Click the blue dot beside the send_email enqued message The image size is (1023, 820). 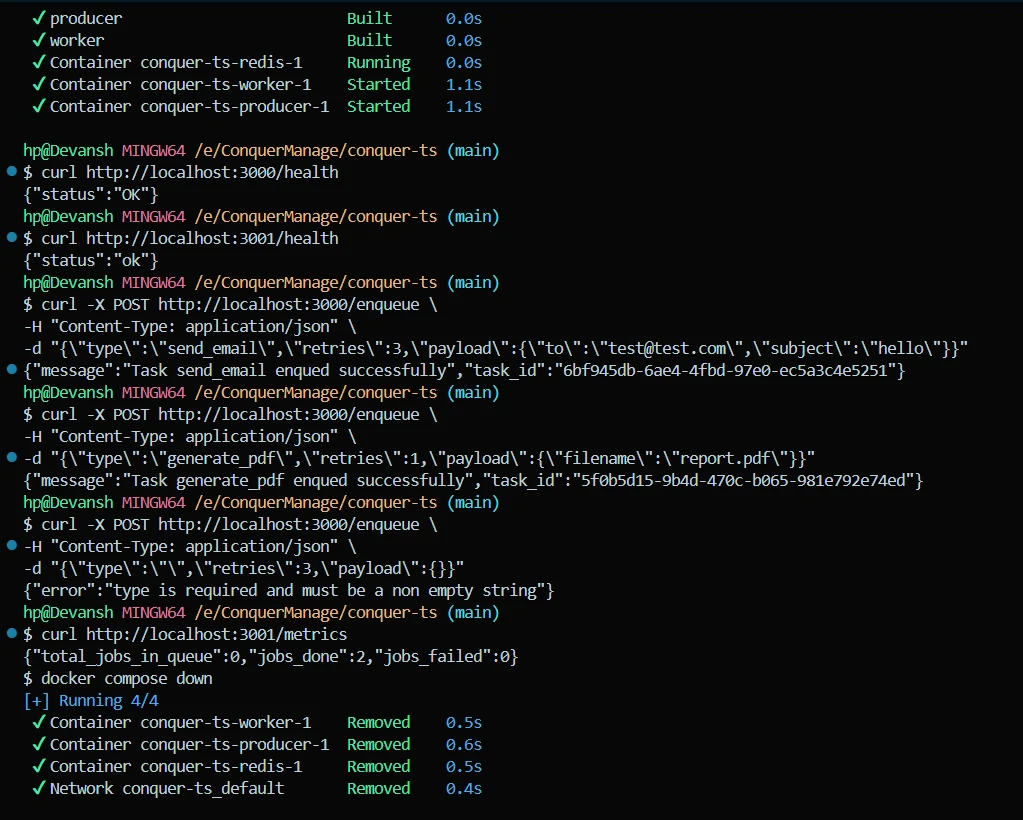click(x=12, y=370)
